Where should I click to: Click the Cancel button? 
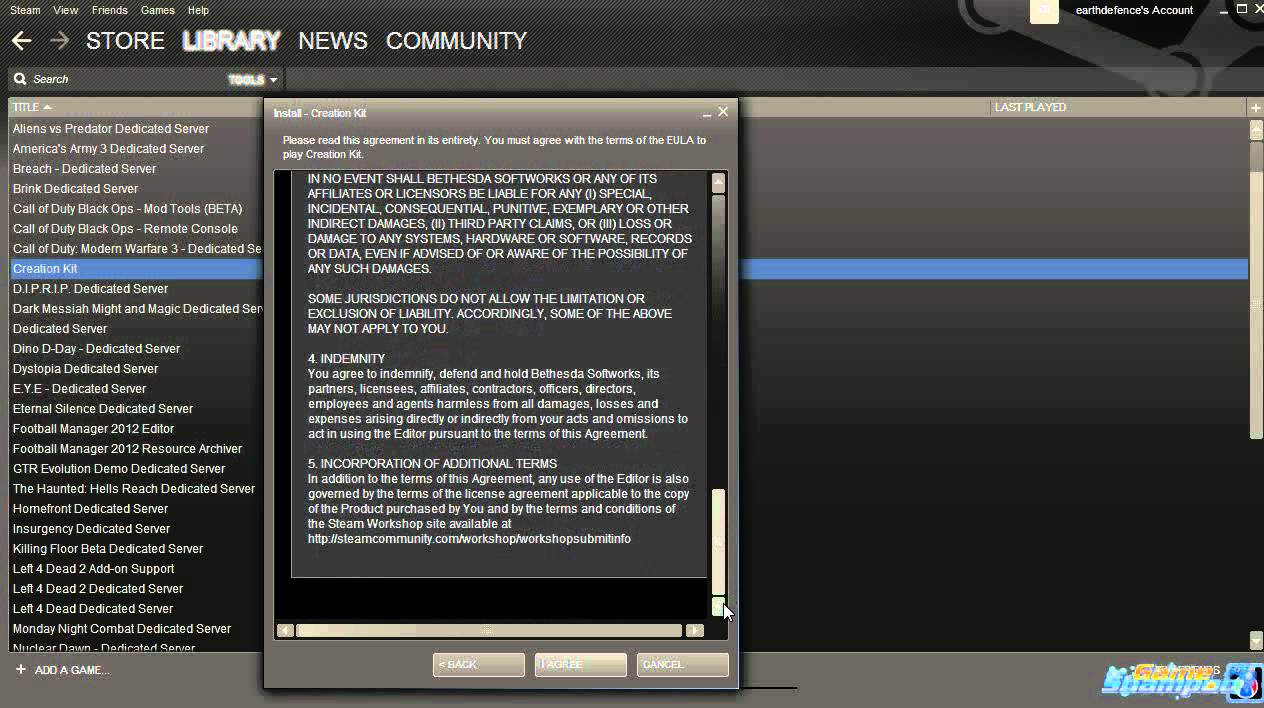coord(683,664)
